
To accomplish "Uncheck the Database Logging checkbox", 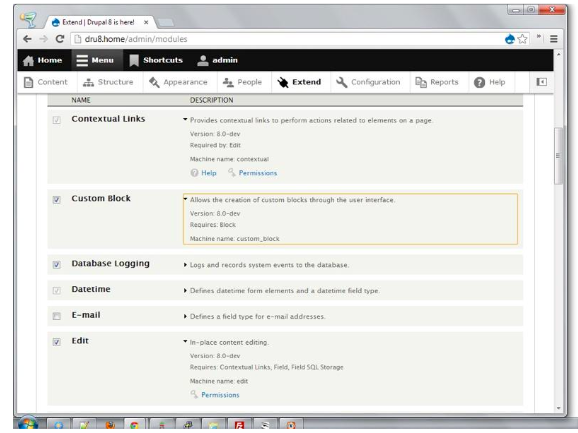I will tap(56, 265).
